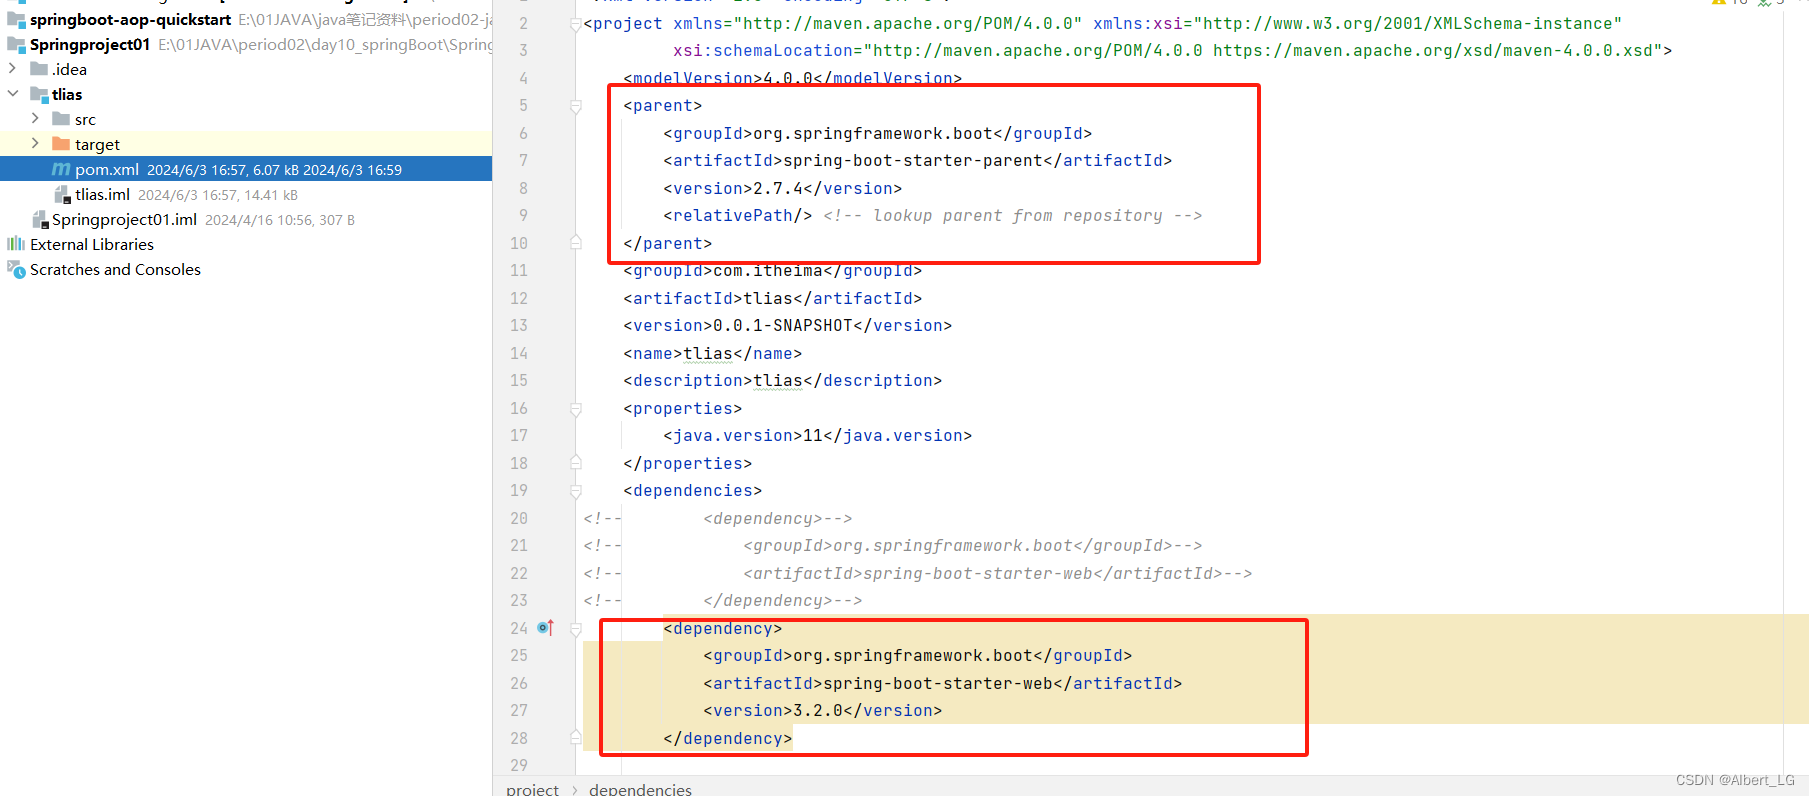Click line number 13 in the gutter
Viewport: 1809px width, 796px height.
click(518, 326)
